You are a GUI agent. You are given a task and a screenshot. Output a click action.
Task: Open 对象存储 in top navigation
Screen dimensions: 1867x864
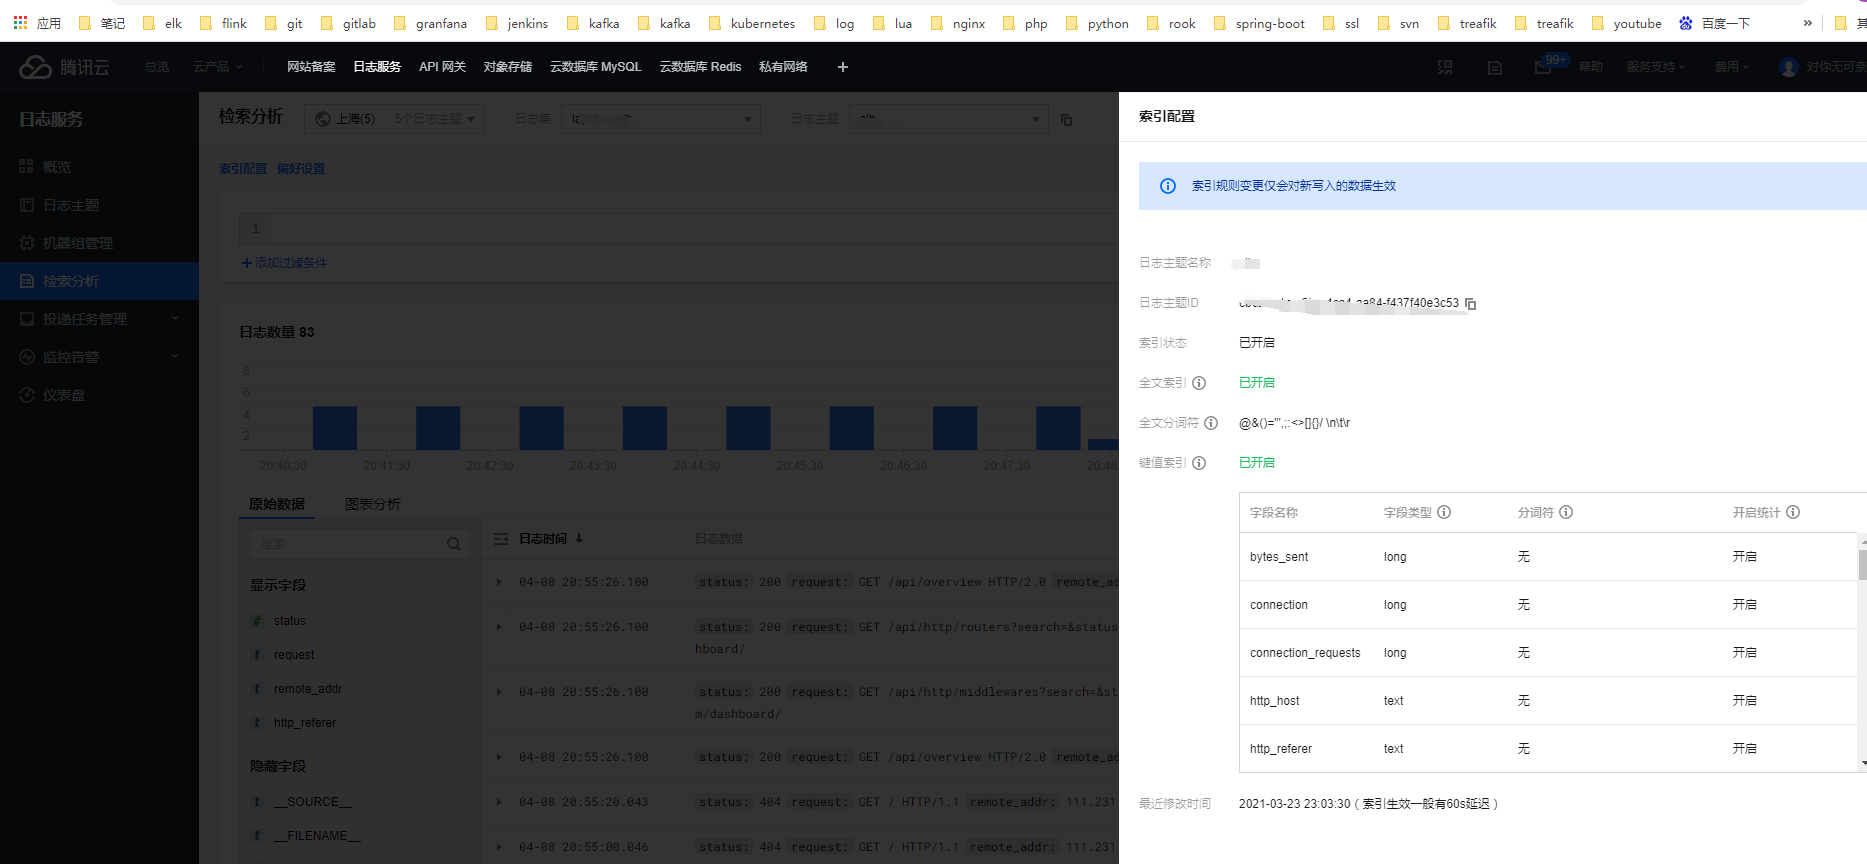coord(508,67)
